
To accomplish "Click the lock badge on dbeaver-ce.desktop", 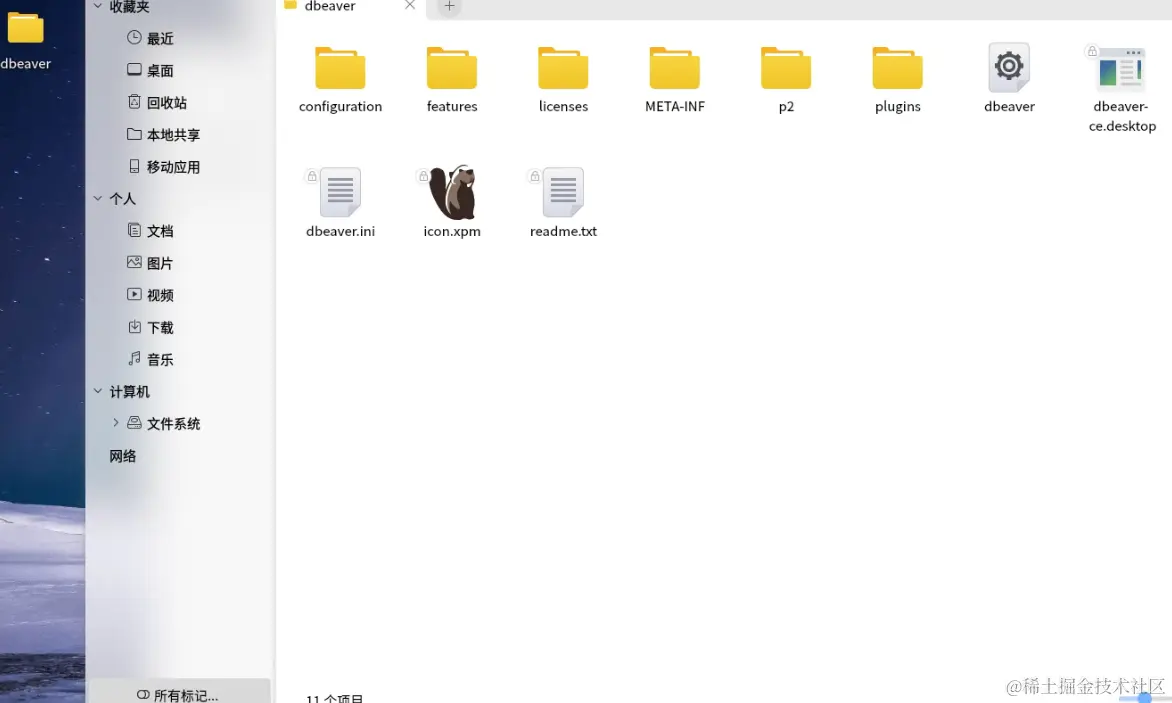I will click(1092, 52).
